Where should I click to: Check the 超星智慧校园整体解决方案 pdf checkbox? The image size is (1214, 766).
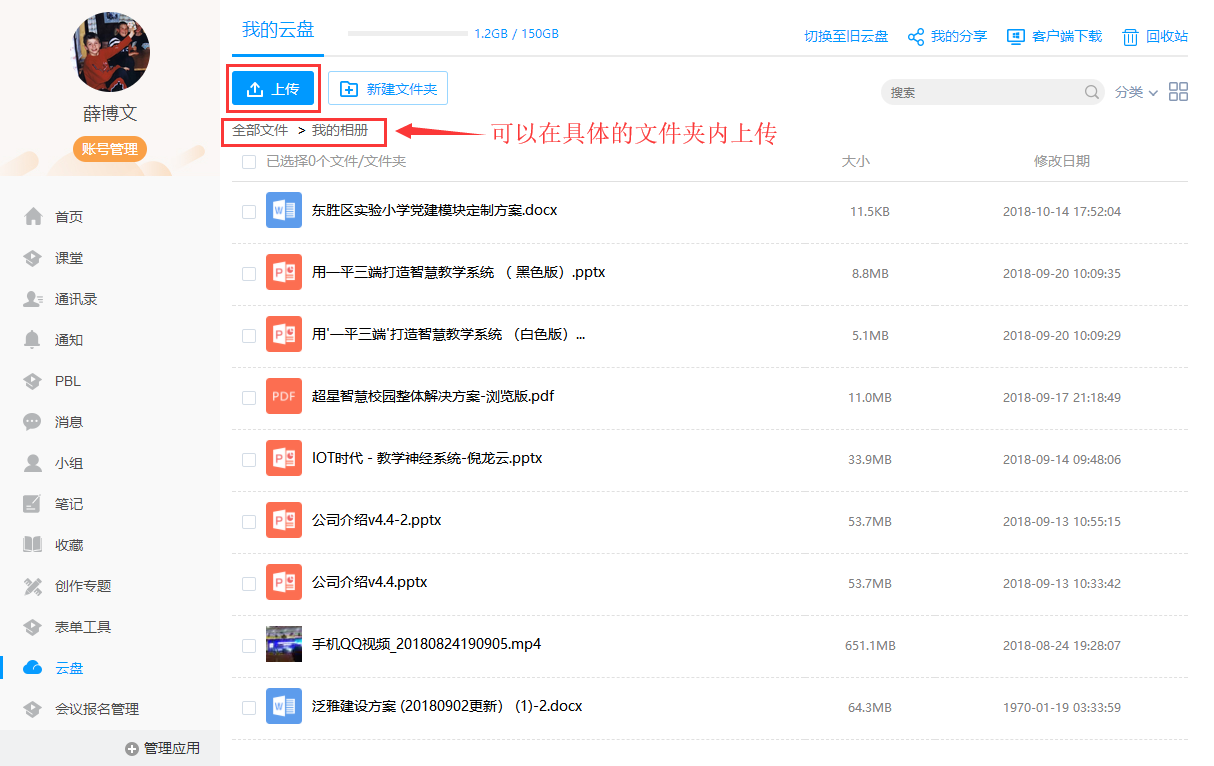[249, 398]
